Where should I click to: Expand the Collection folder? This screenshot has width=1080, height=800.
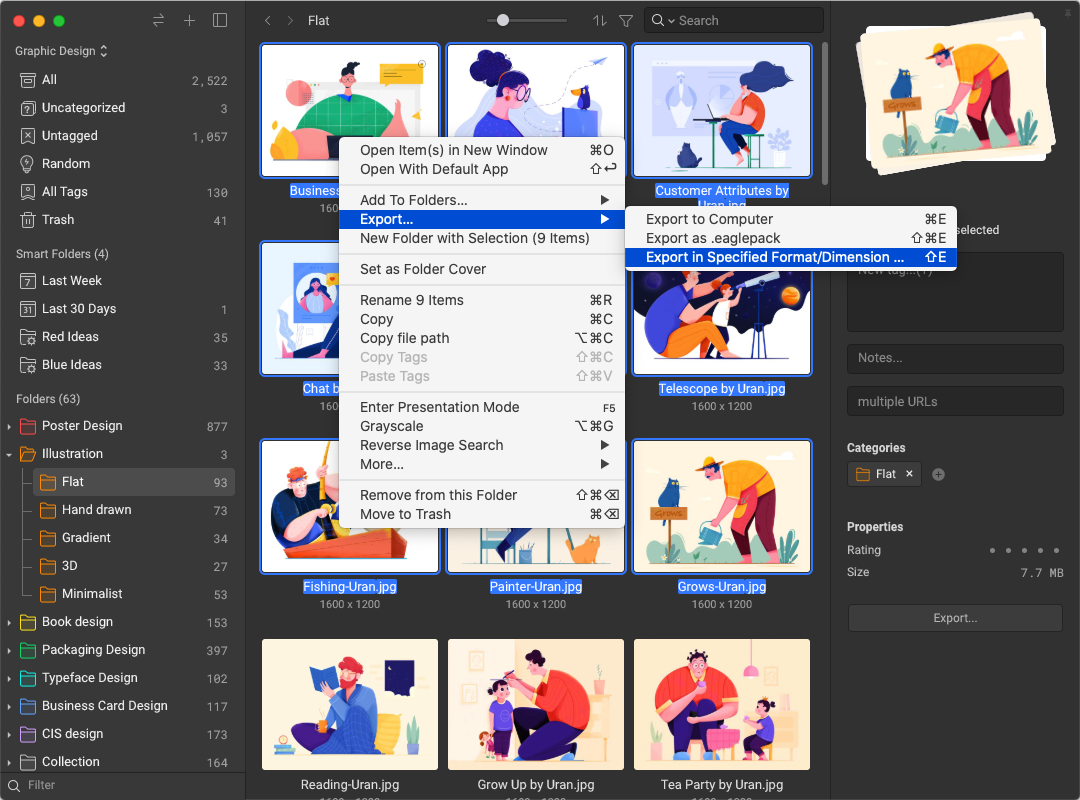[9, 762]
